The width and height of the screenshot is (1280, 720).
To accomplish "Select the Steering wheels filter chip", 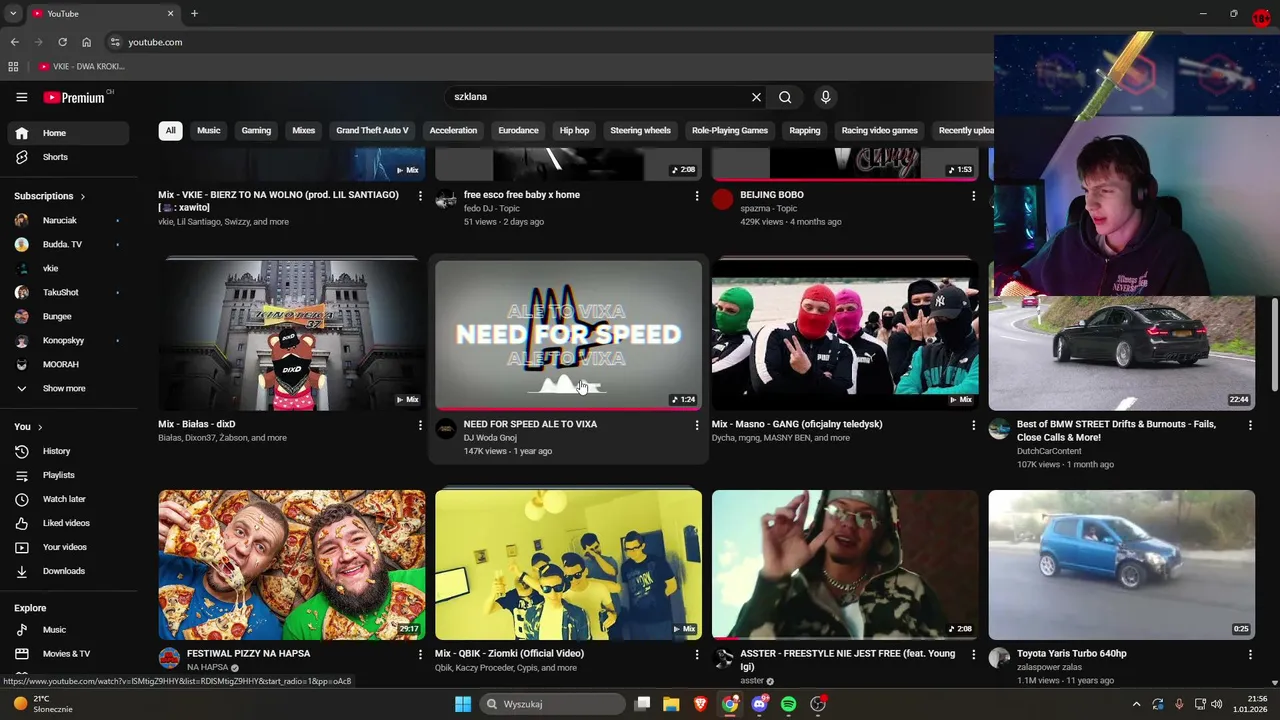I will 640,130.
